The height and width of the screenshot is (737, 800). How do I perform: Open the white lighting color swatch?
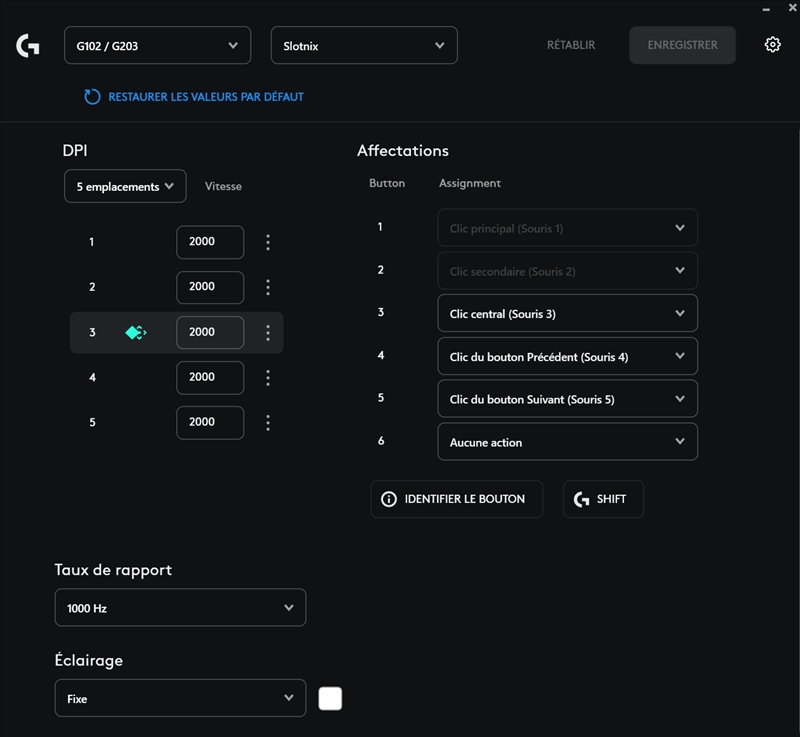pos(330,698)
